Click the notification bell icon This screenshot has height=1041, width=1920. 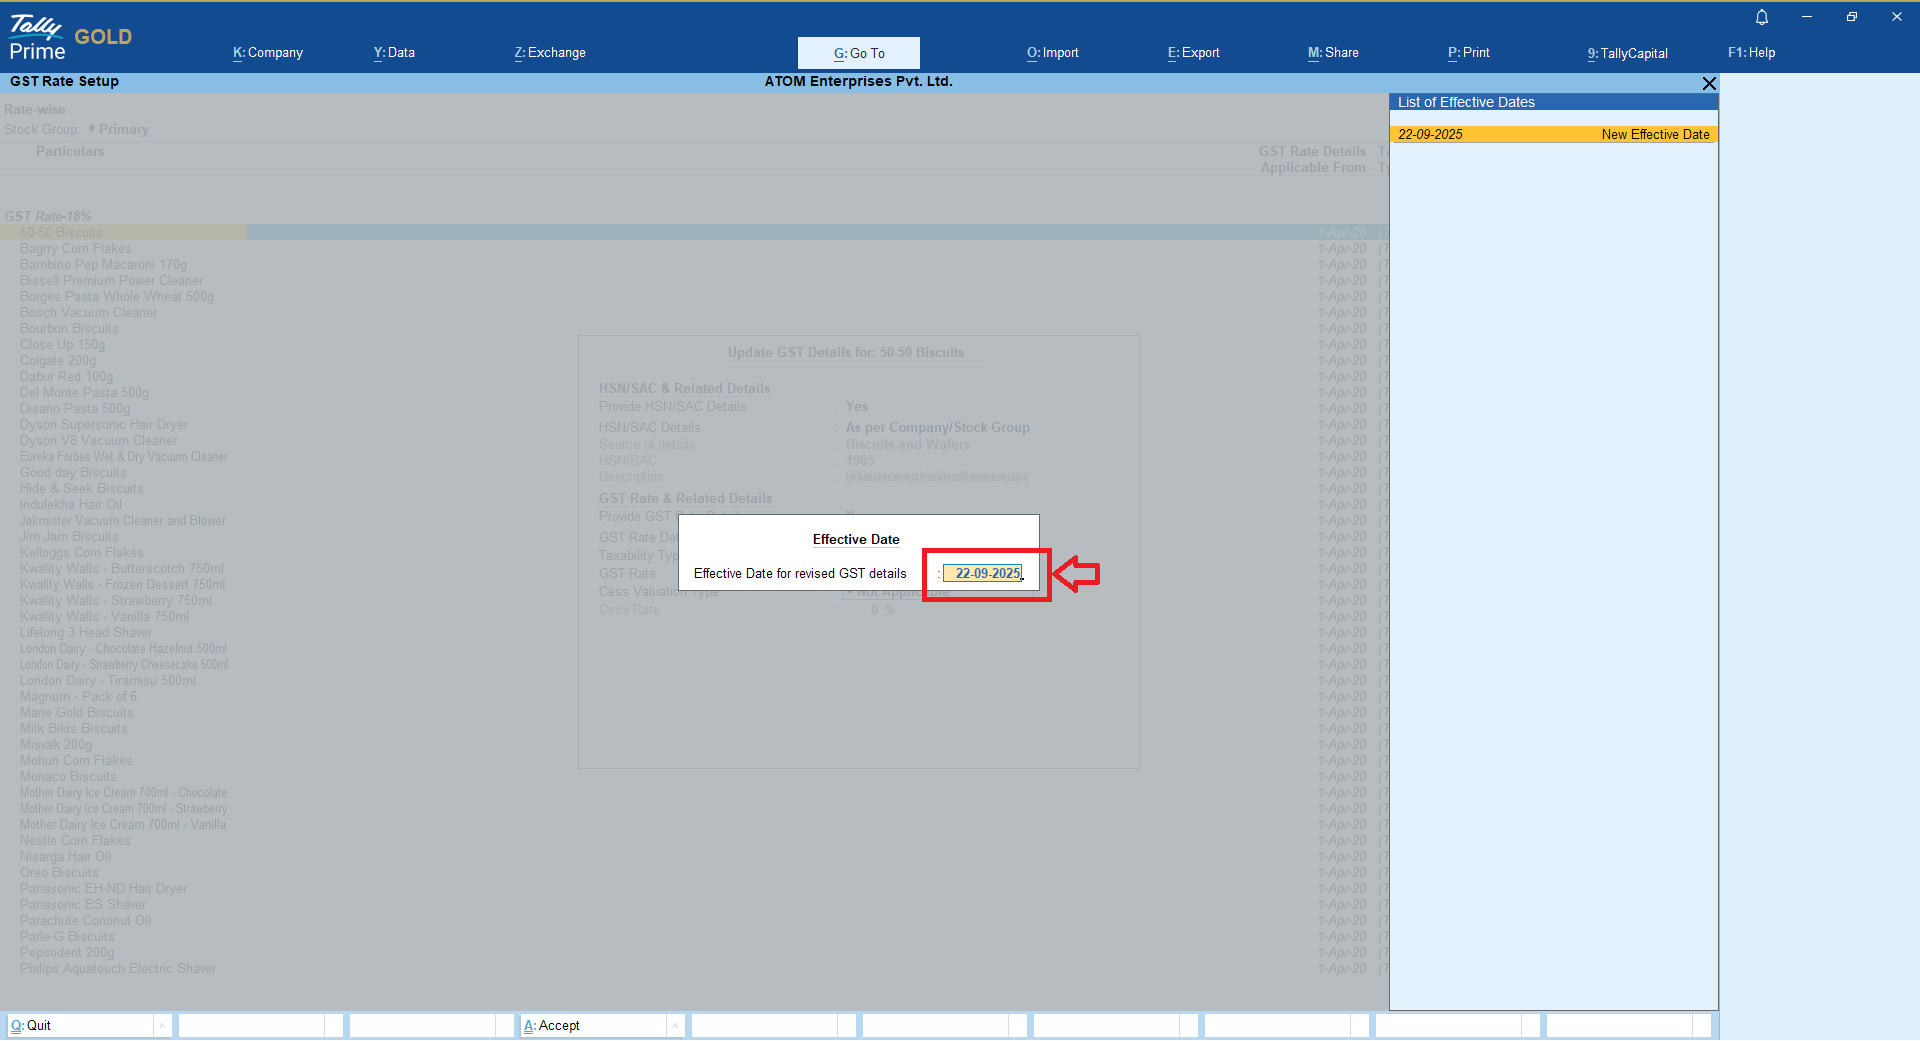(1762, 17)
